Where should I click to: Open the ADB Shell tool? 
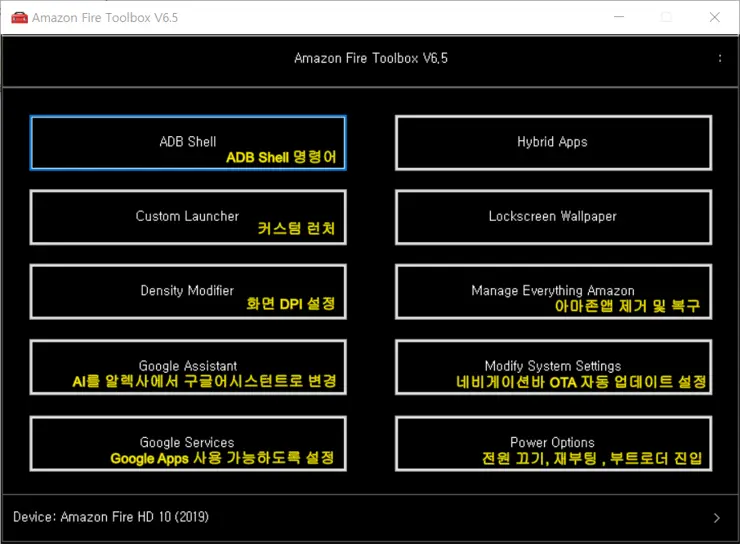(x=188, y=142)
